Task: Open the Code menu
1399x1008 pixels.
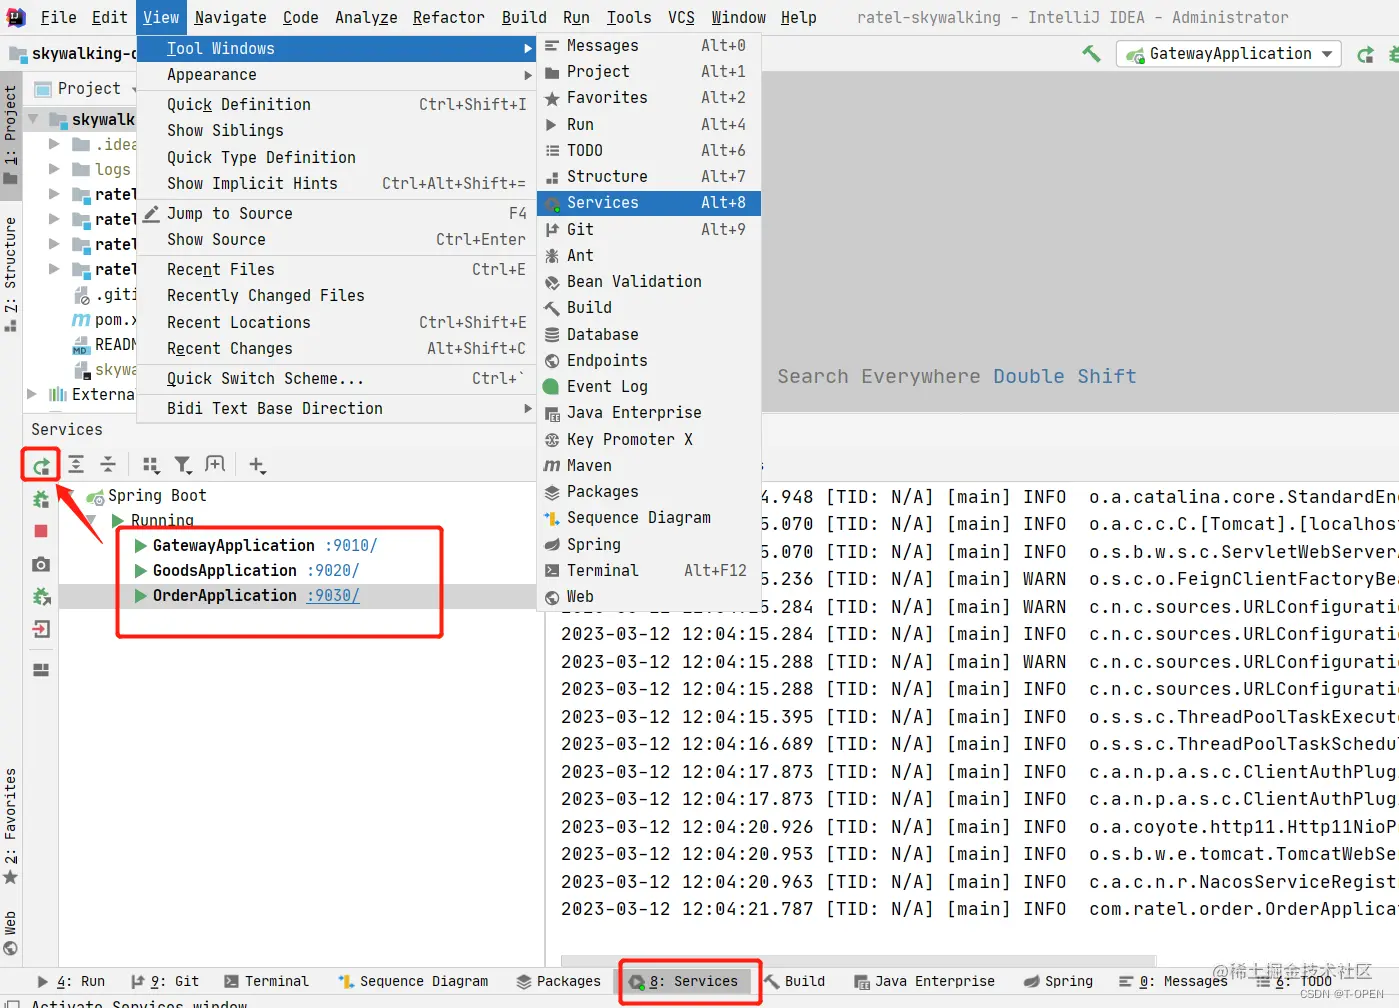Action: [x=300, y=17]
